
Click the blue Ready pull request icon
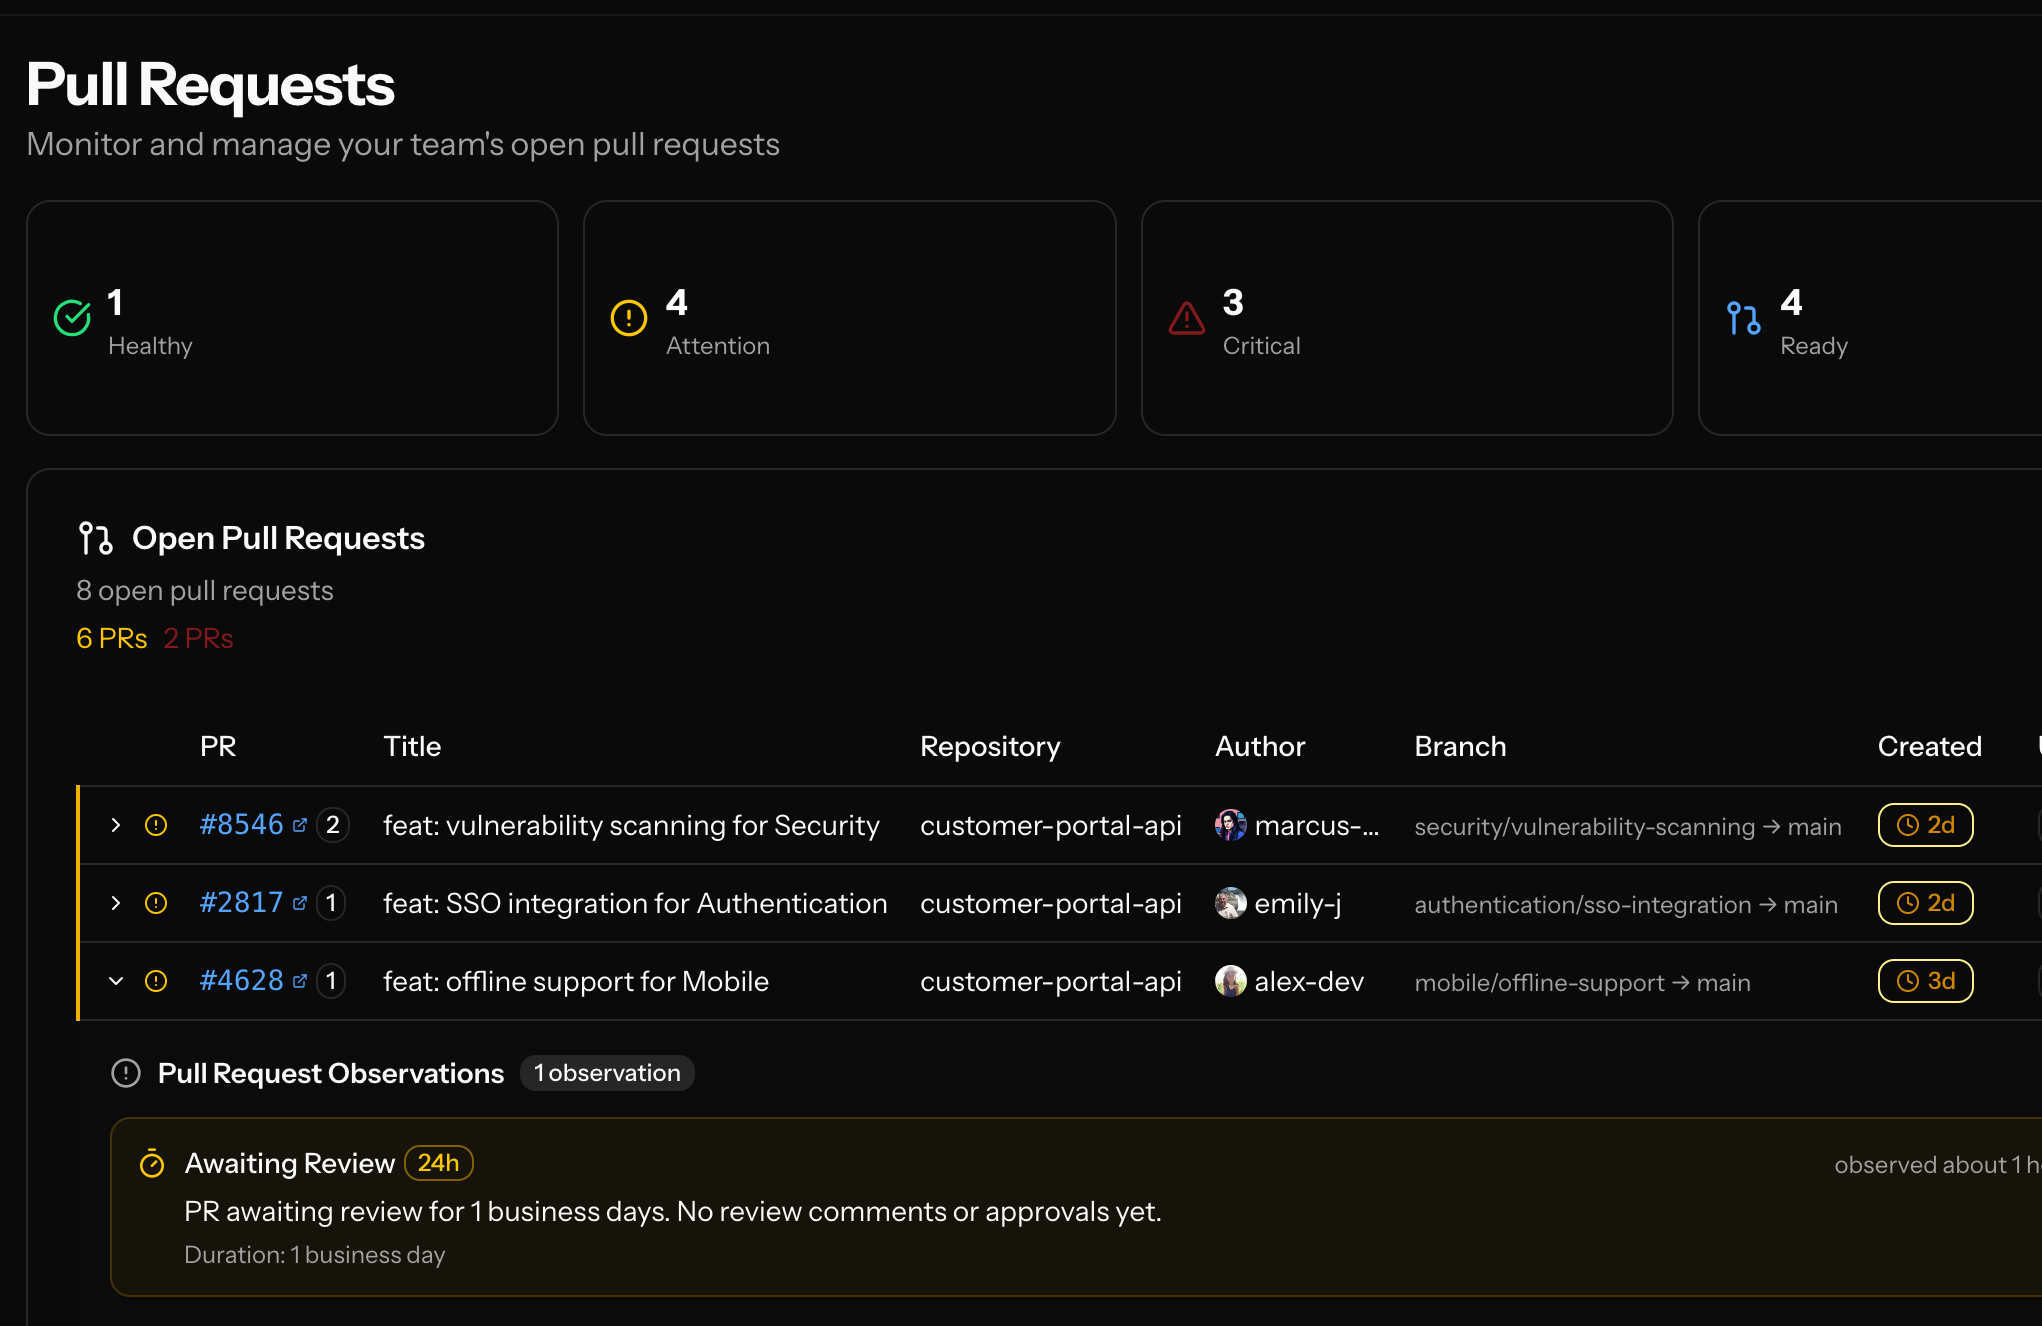(x=1744, y=318)
